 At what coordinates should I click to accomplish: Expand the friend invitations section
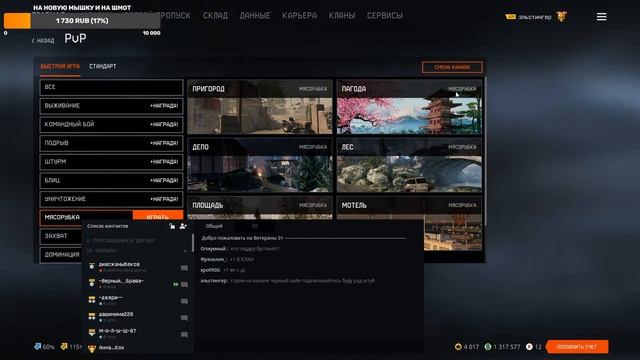tap(121, 240)
